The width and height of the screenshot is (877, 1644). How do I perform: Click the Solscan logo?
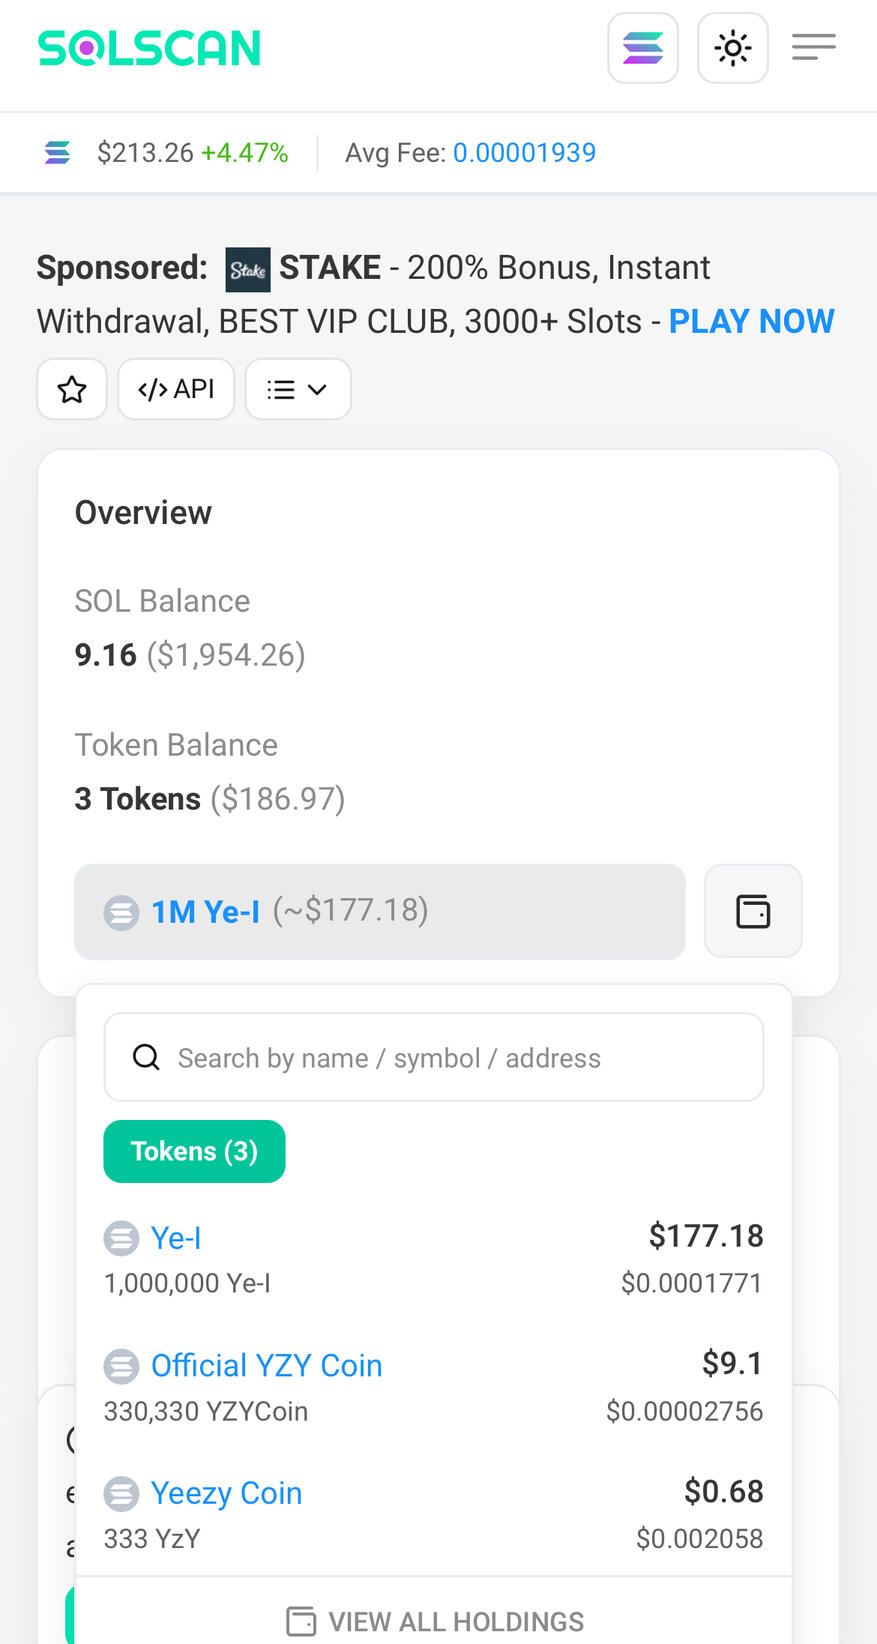pos(149,48)
